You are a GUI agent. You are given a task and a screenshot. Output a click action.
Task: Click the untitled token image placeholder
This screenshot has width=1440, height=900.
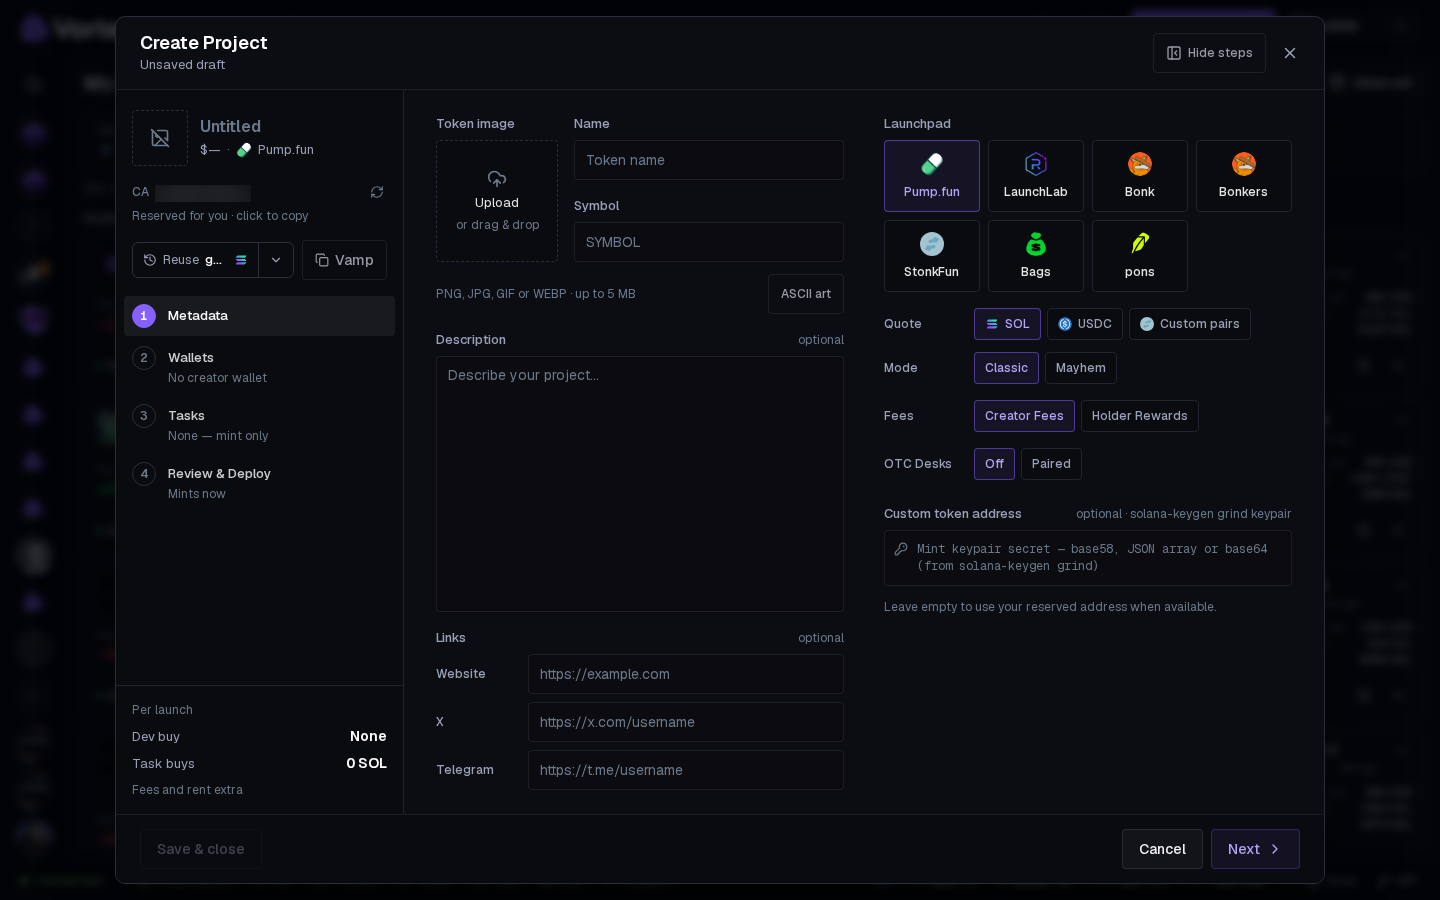[x=160, y=138]
